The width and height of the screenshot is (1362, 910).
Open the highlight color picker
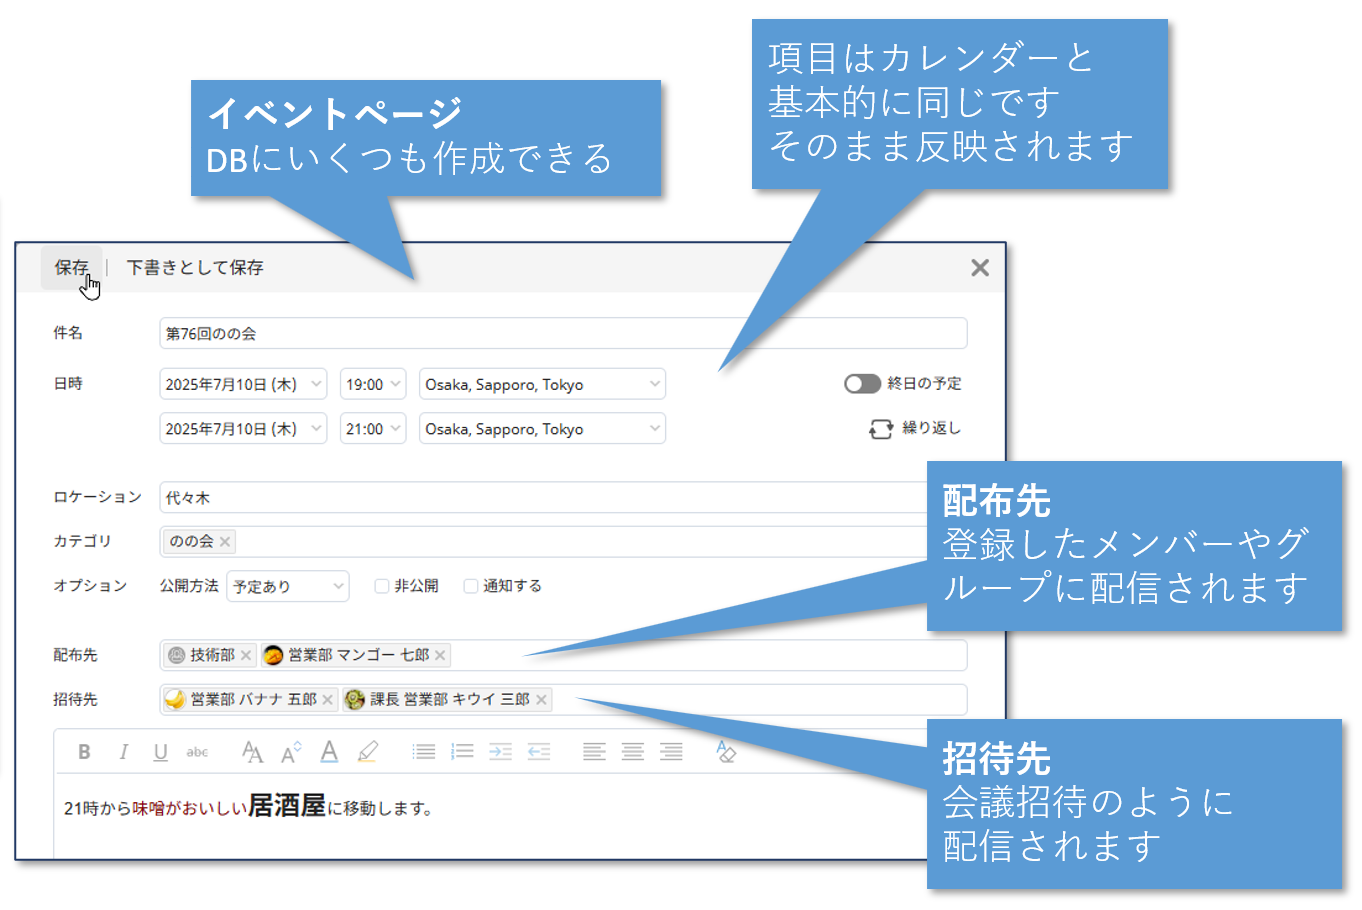point(368,752)
